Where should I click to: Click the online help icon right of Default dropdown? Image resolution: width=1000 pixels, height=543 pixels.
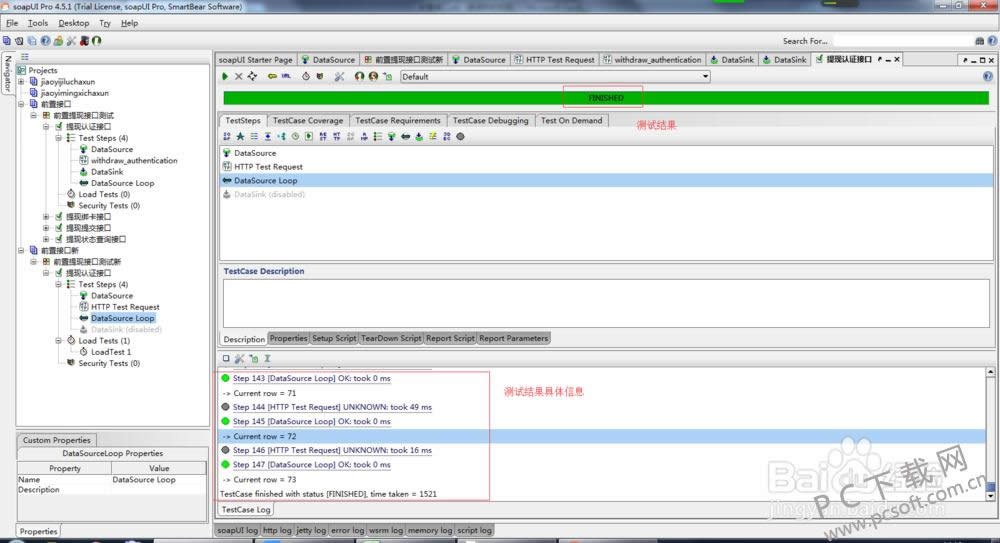987,76
